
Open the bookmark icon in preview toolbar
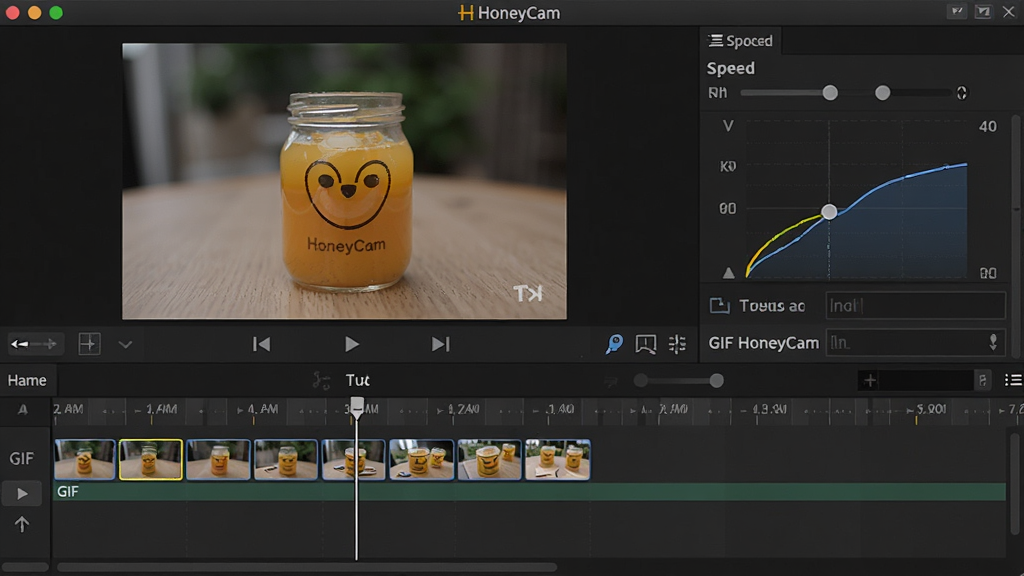645,344
